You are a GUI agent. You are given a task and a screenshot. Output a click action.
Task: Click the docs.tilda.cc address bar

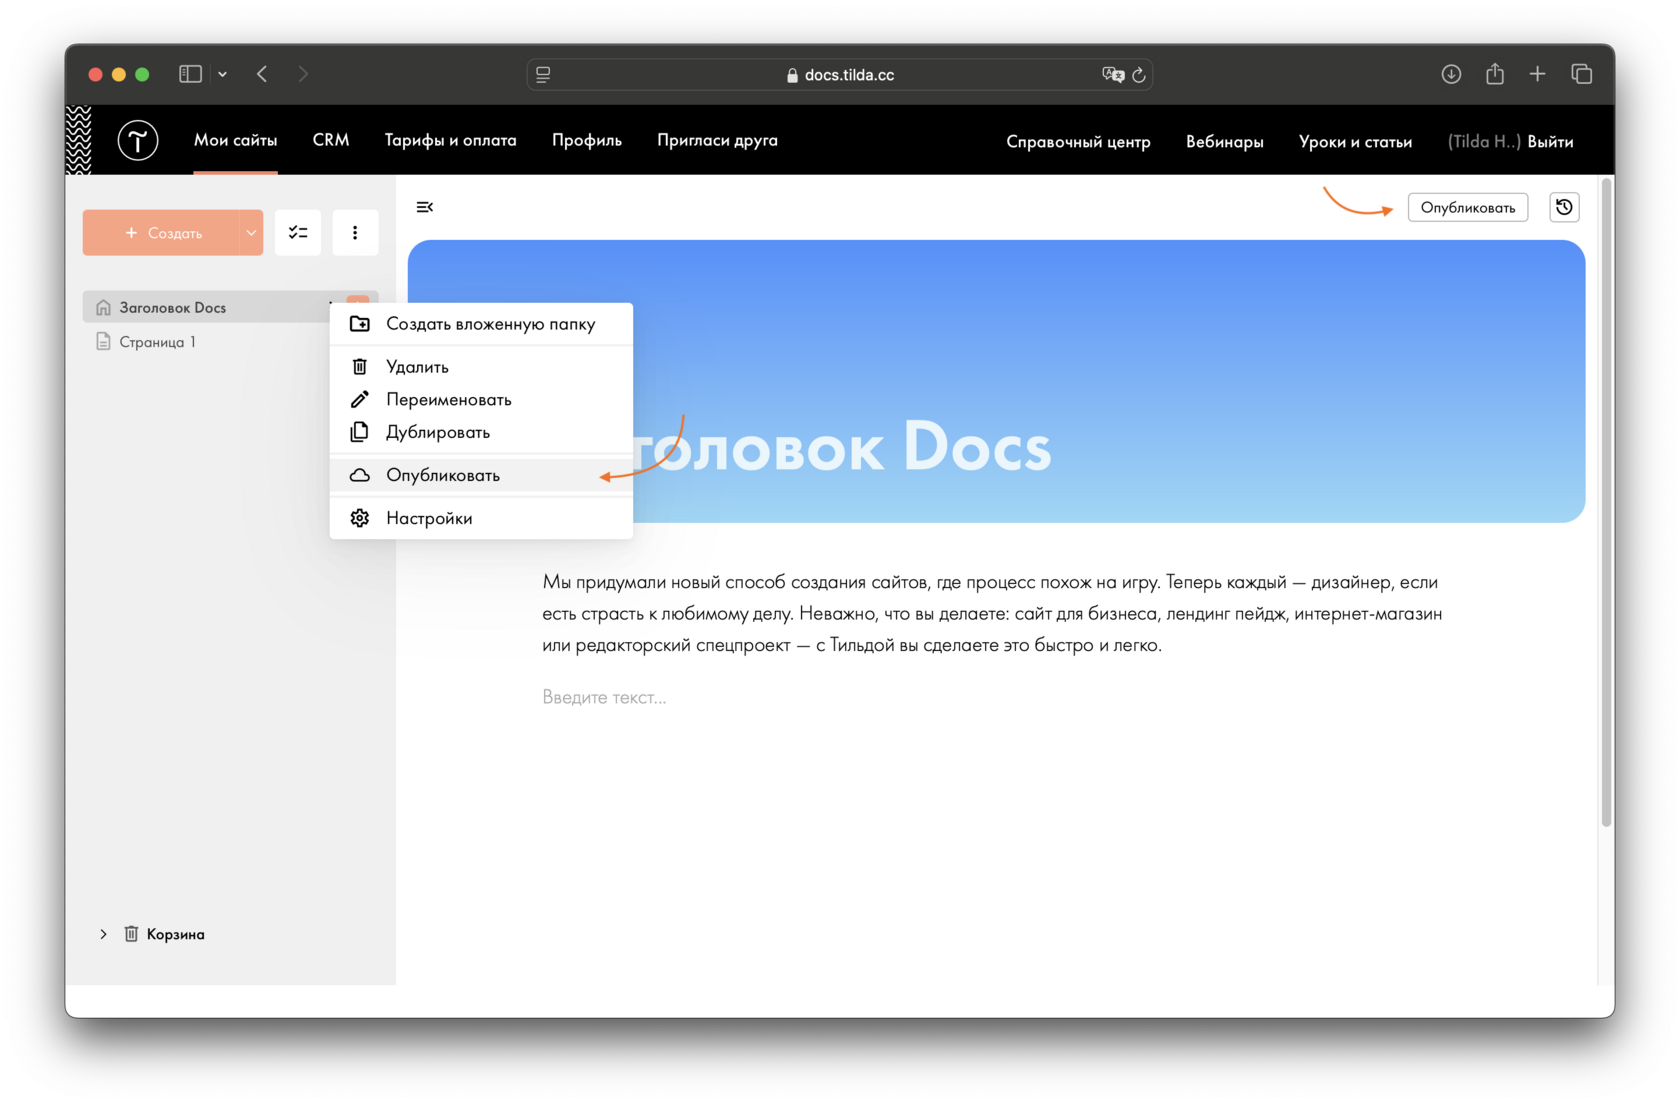[x=839, y=75]
